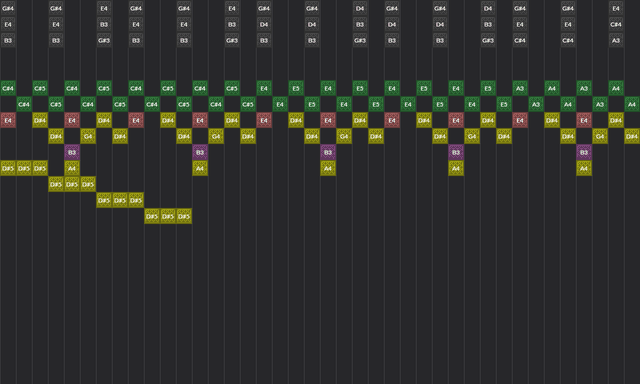Select yellow A4 below the last purple B3
Image resolution: width=640 pixels, height=384 pixels.
584,168
